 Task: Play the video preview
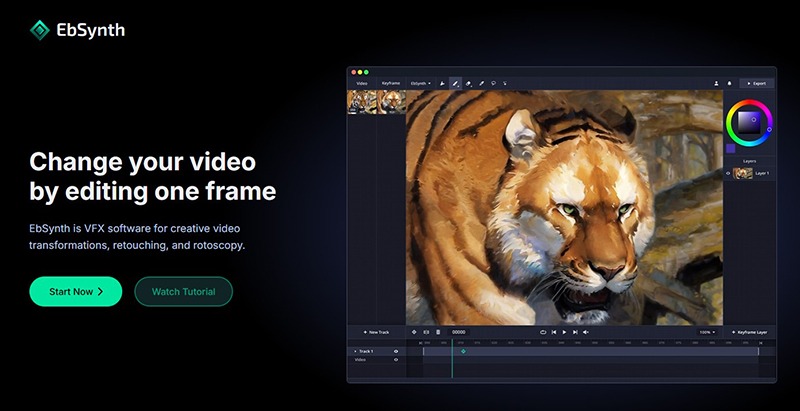[564, 332]
